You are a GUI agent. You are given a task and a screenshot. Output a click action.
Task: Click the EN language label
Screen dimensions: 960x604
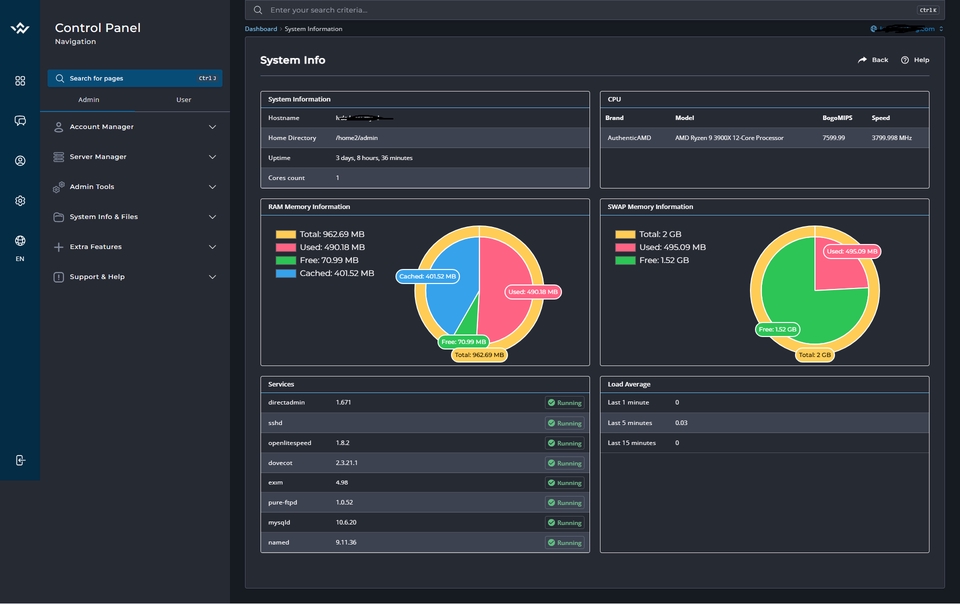tap(20, 259)
